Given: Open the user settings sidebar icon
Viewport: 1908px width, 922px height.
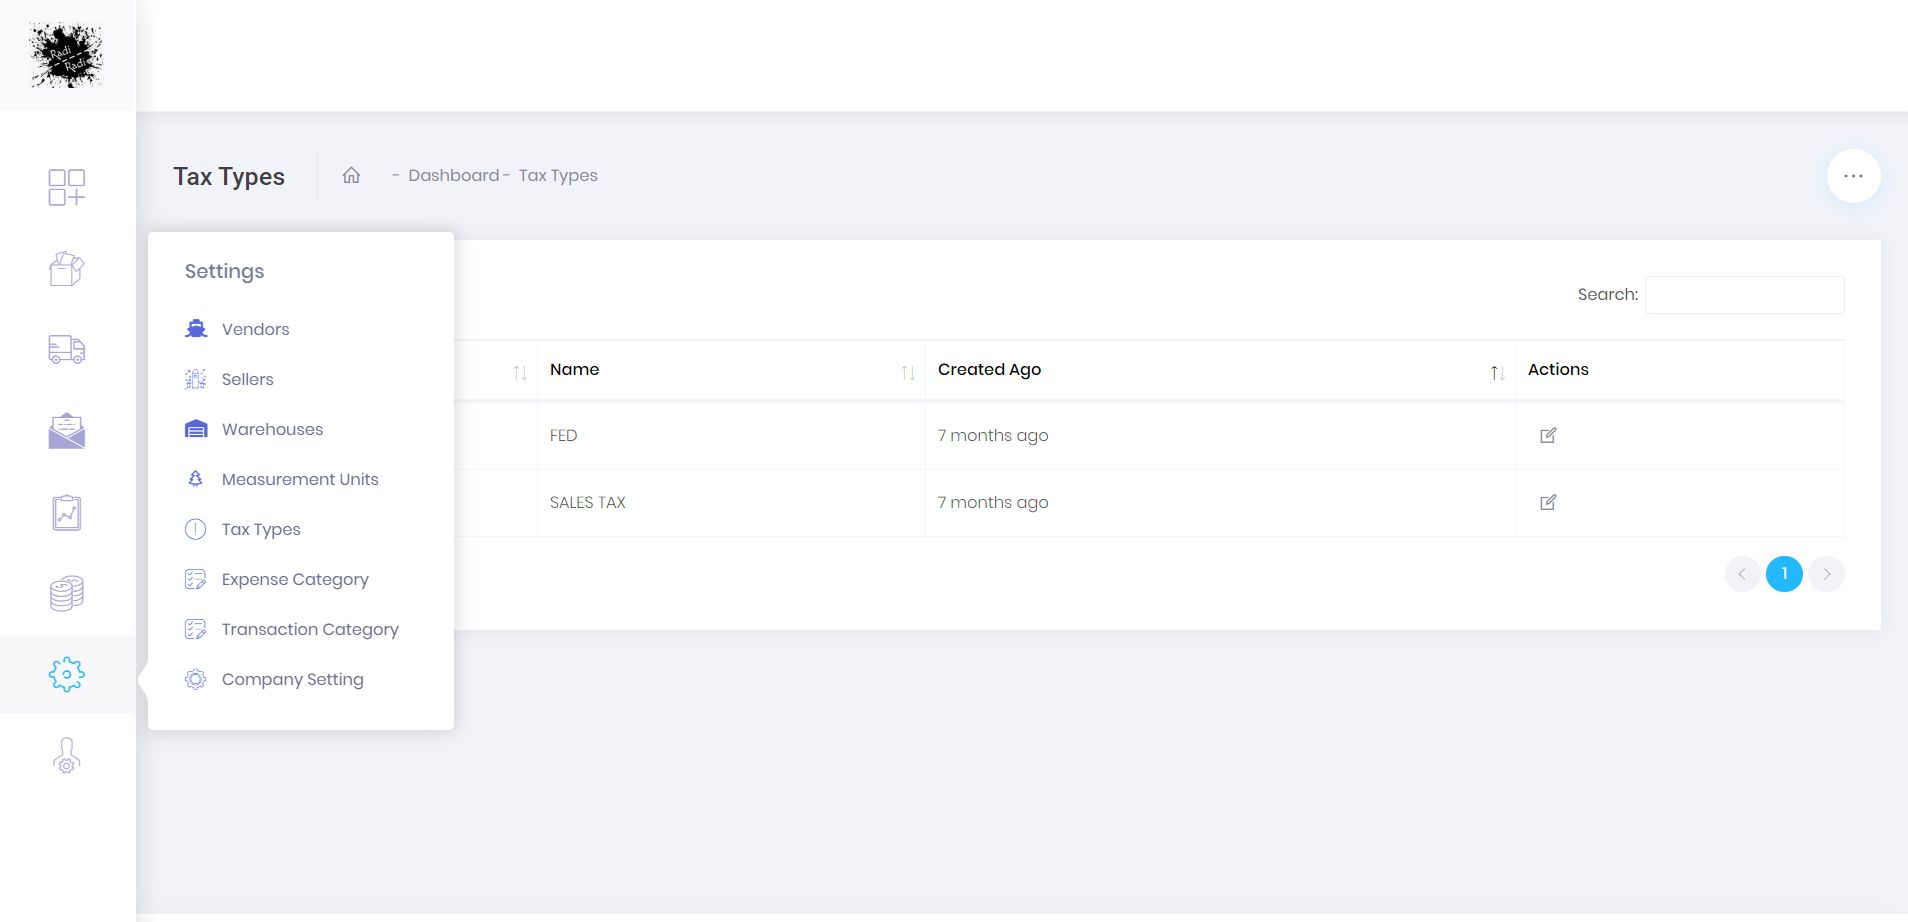Looking at the screenshot, I should tap(67, 756).
